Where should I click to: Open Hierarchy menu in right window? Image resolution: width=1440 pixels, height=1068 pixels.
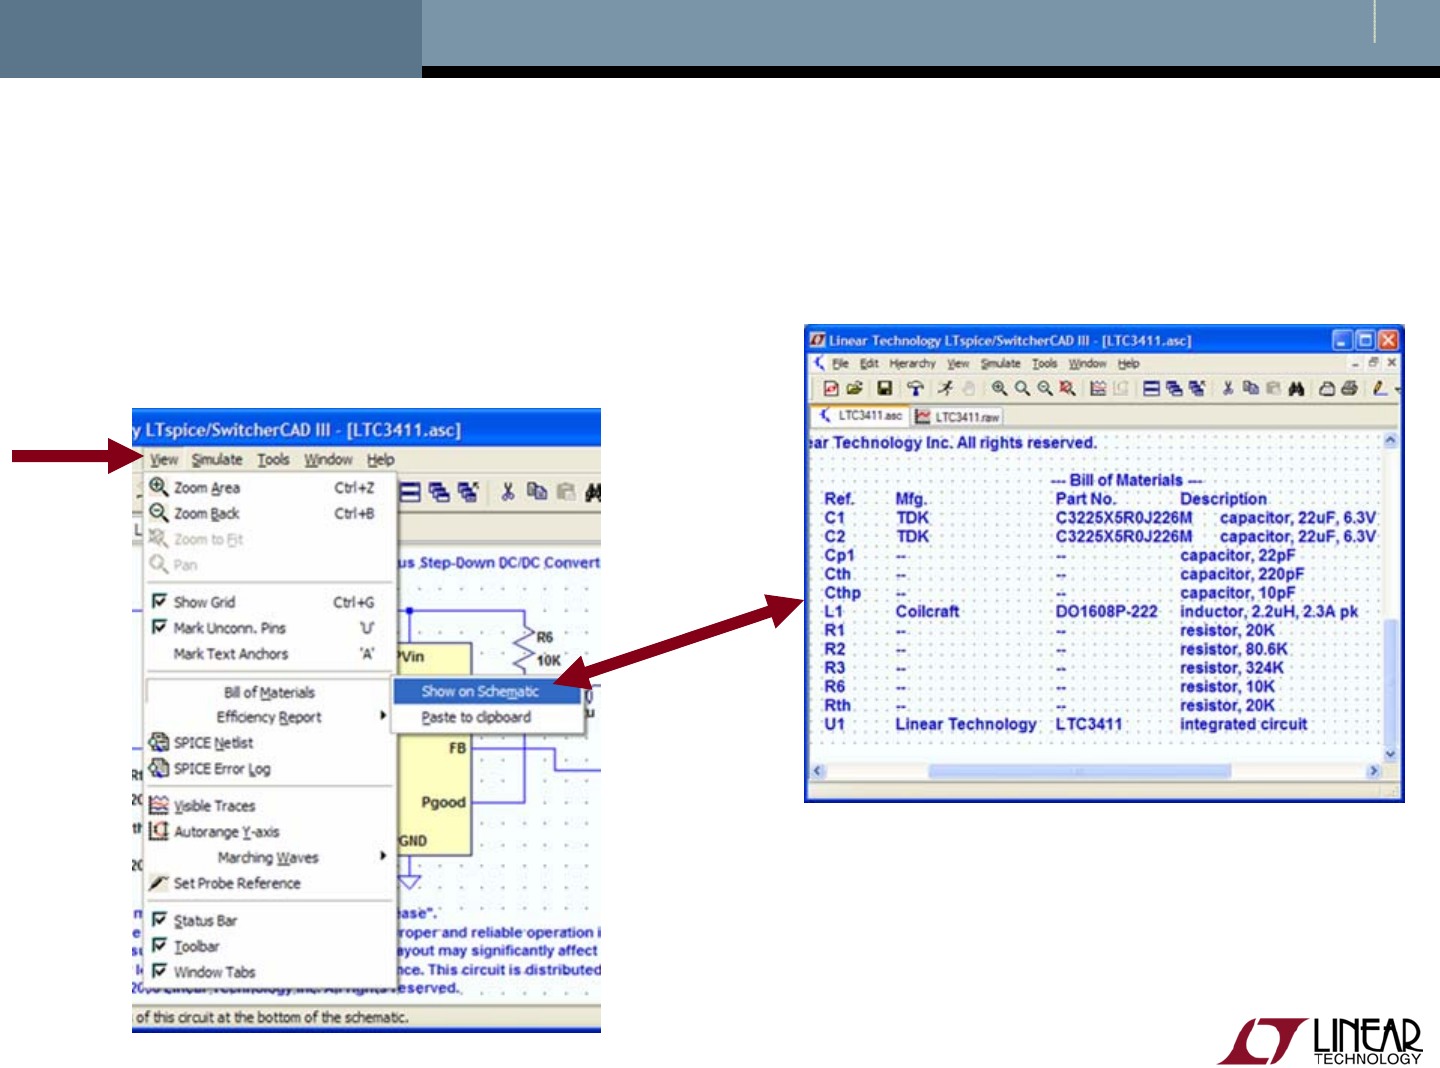(912, 364)
